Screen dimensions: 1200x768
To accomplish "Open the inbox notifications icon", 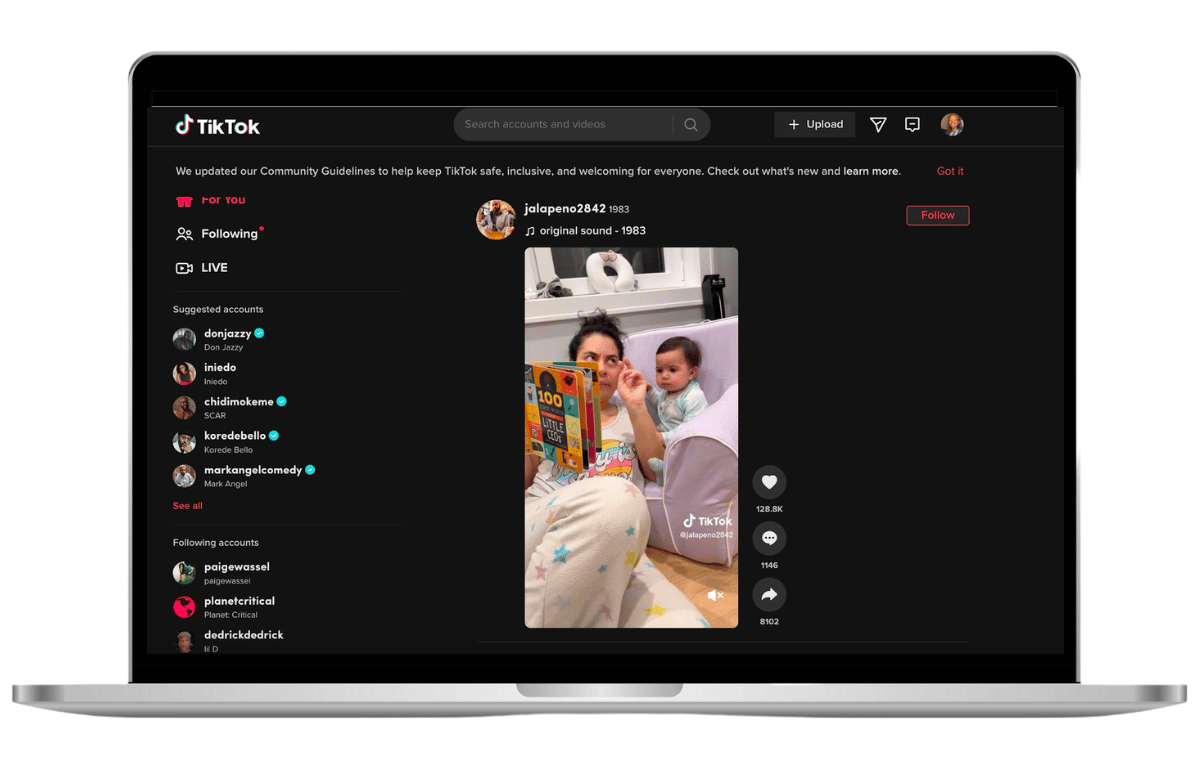I will point(912,124).
